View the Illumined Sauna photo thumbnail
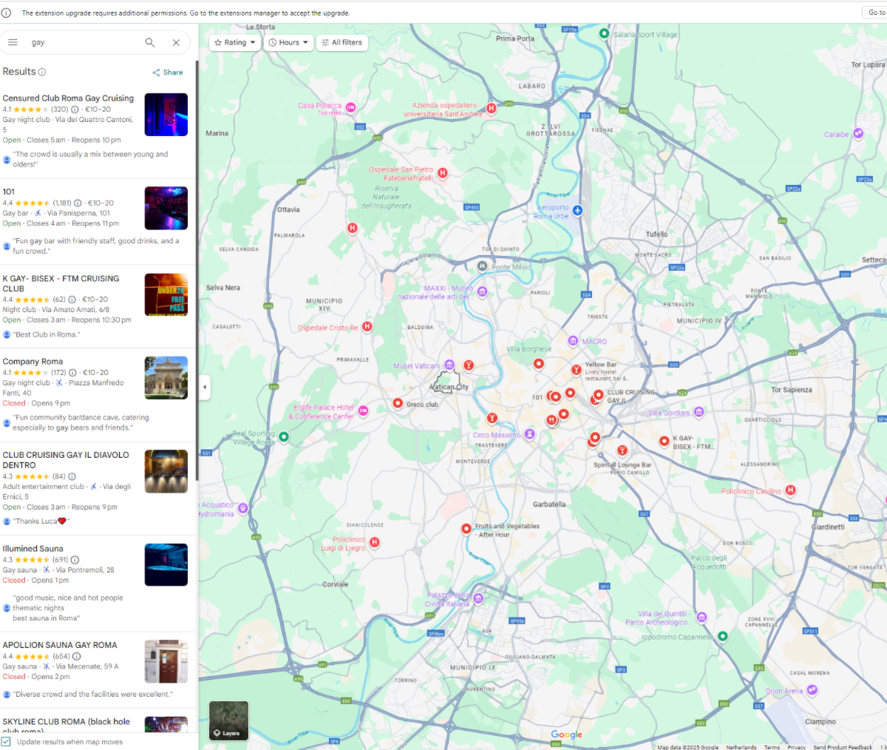Viewport: 887px width, 750px height. pyautogui.click(x=166, y=565)
